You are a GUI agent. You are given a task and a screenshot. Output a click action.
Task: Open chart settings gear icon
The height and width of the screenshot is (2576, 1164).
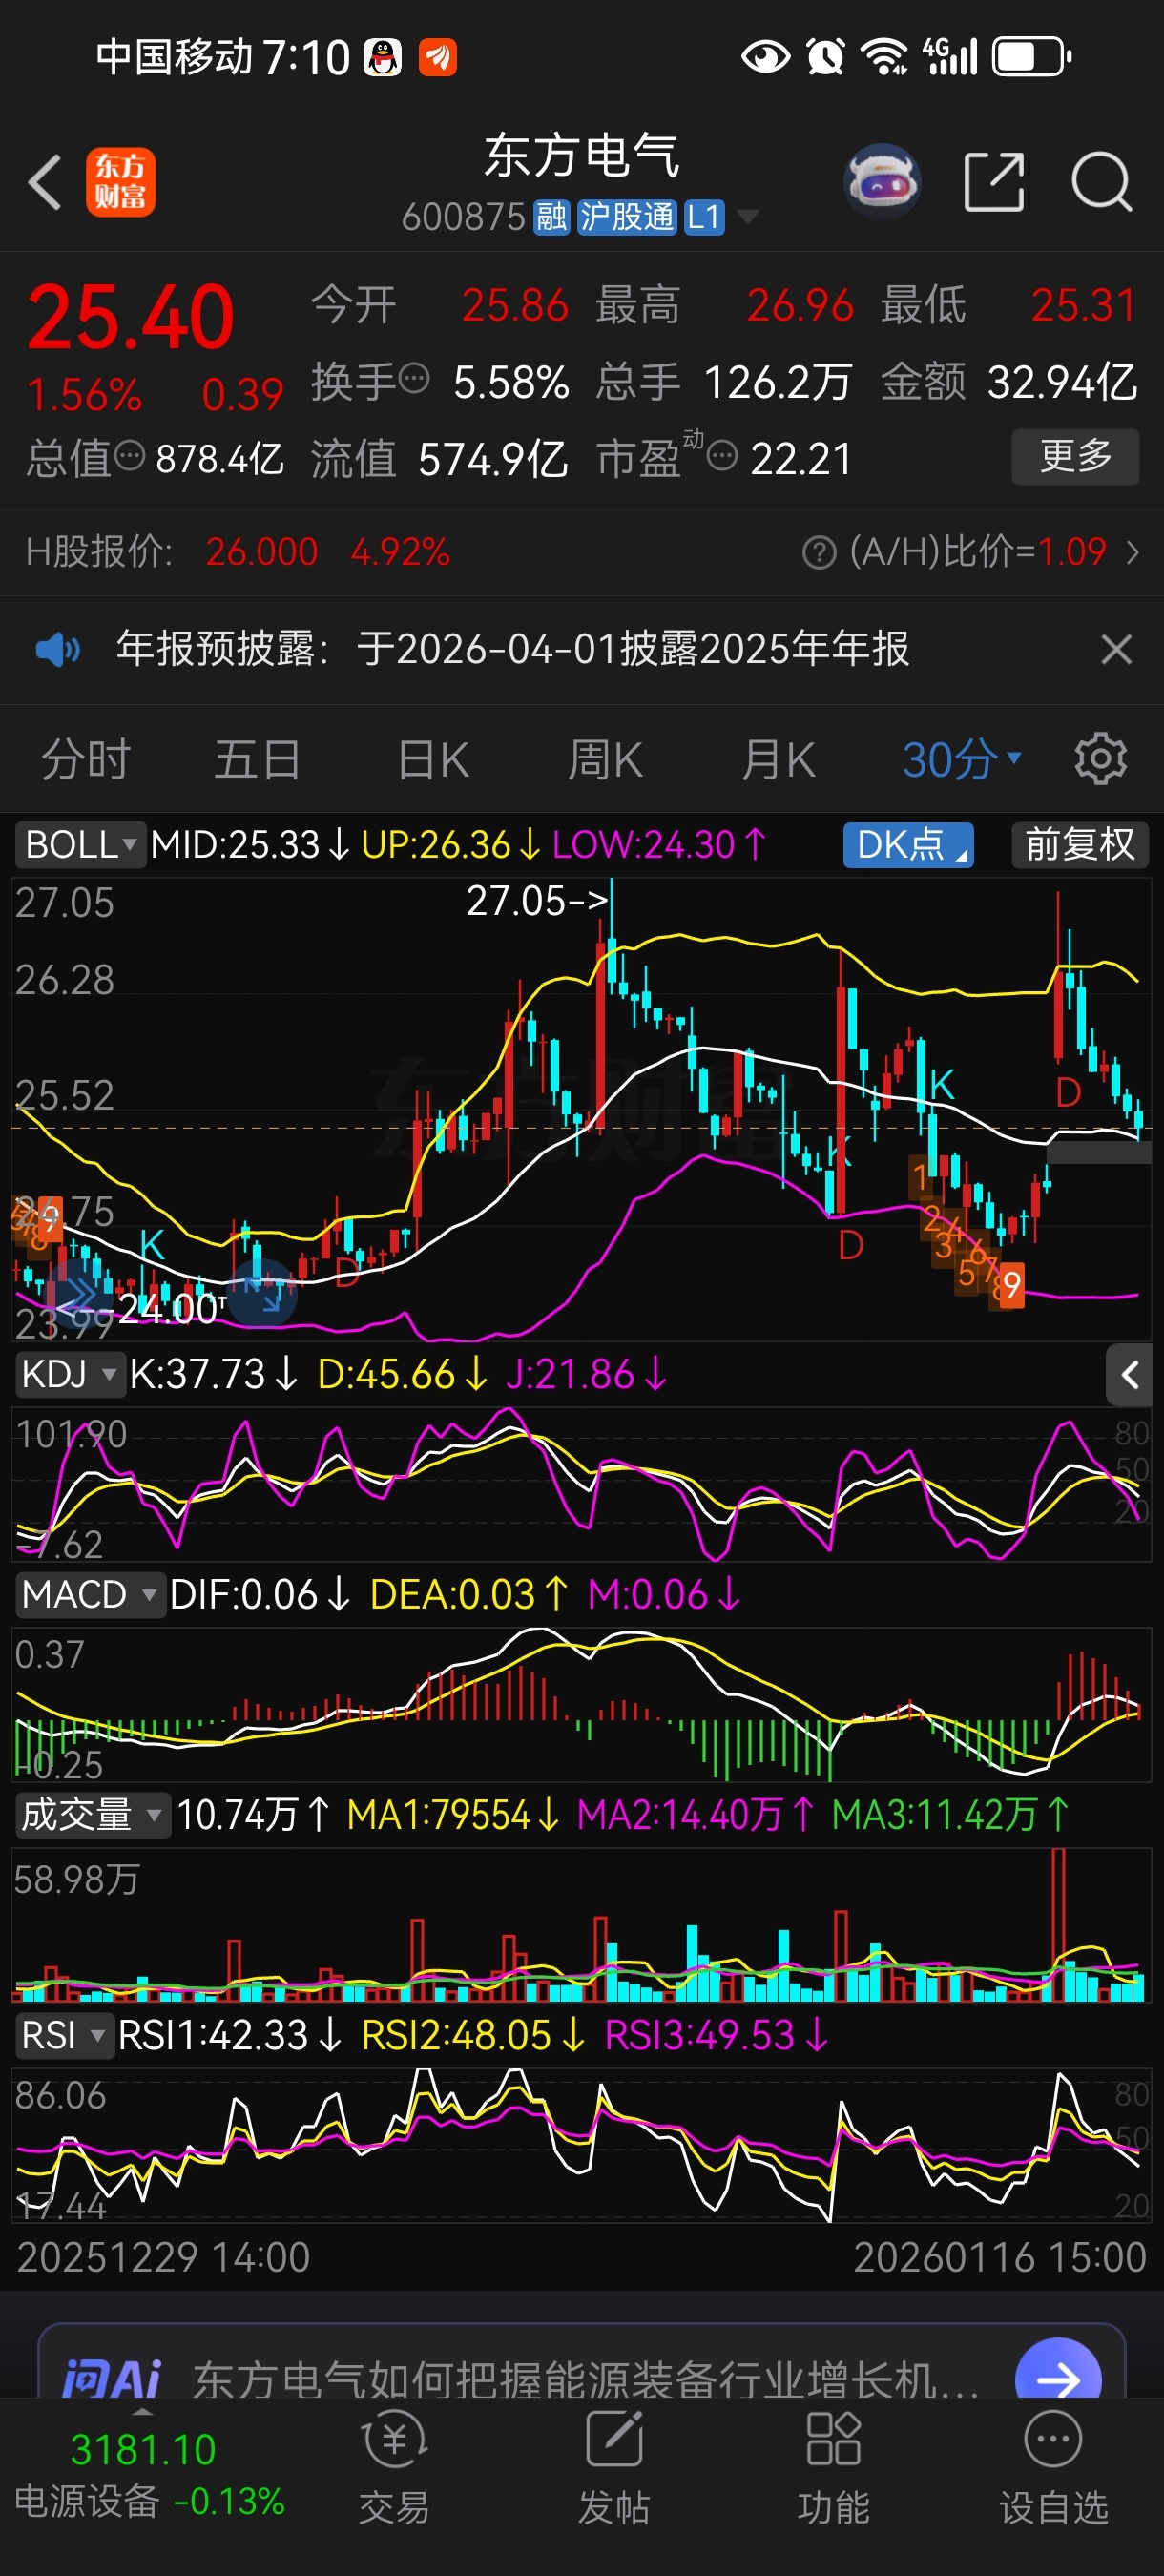[x=1100, y=760]
